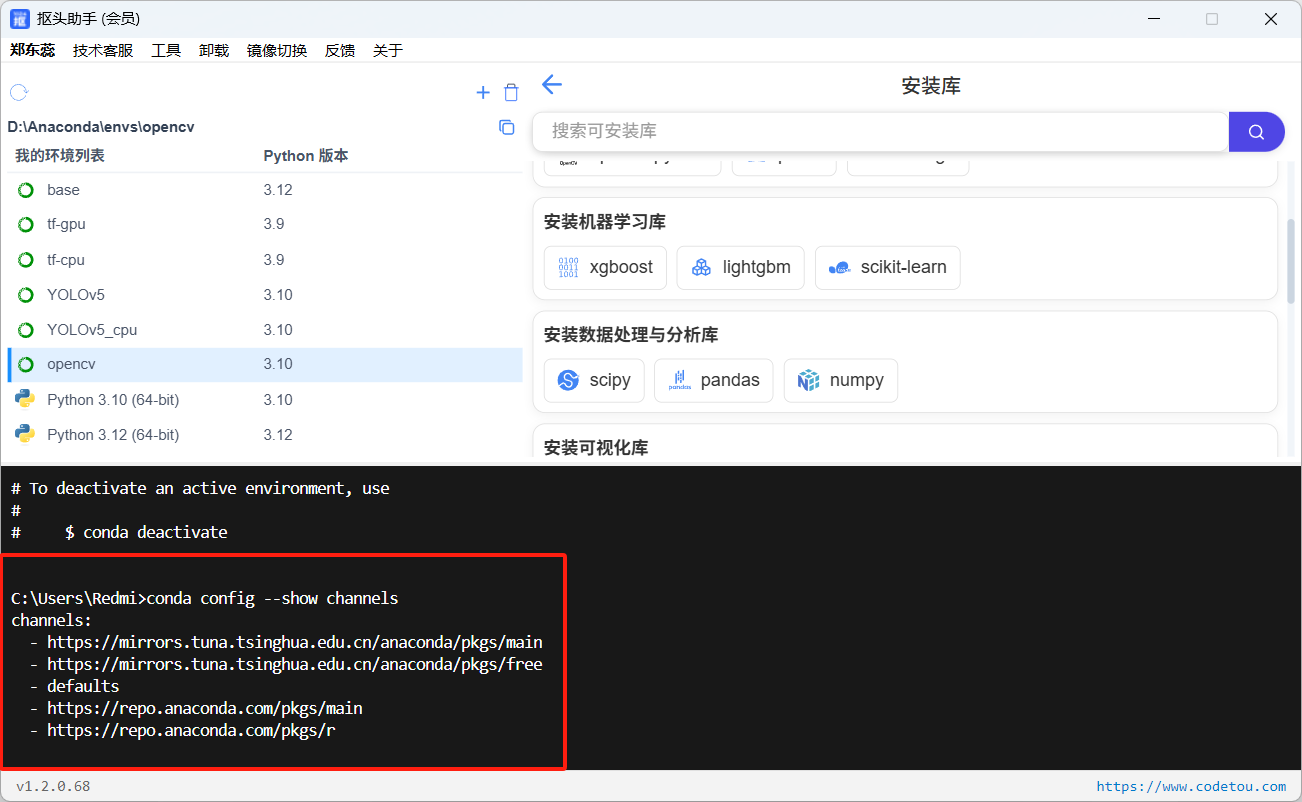Close the 抠头助手 window
The height and width of the screenshot is (802, 1302).
pyautogui.click(x=1271, y=19)
